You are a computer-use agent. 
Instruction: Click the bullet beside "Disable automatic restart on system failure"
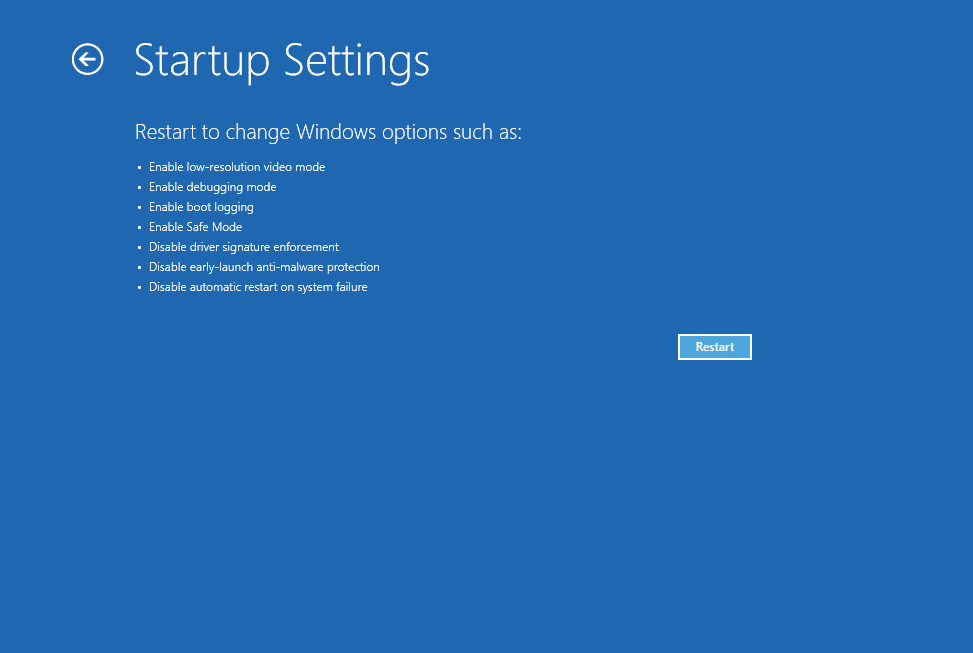(140, 287)
